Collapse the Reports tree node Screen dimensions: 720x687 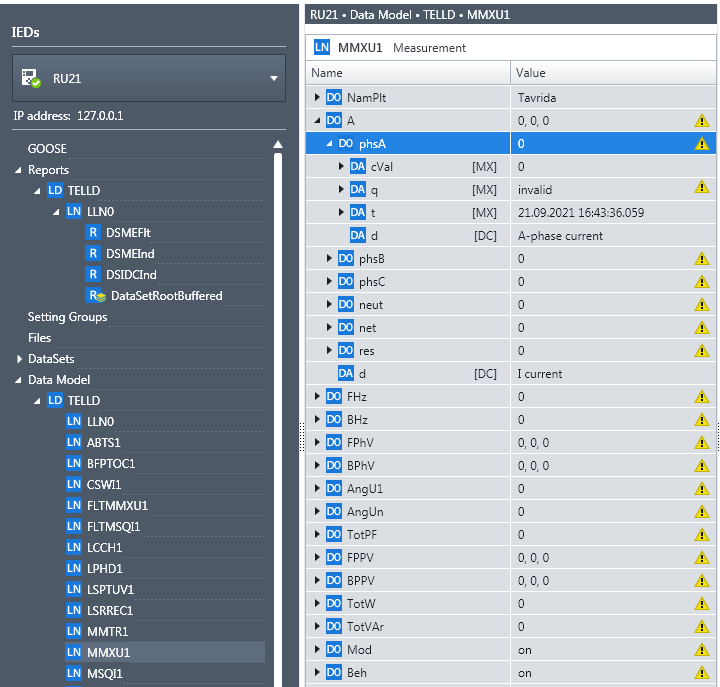[19, 170]
